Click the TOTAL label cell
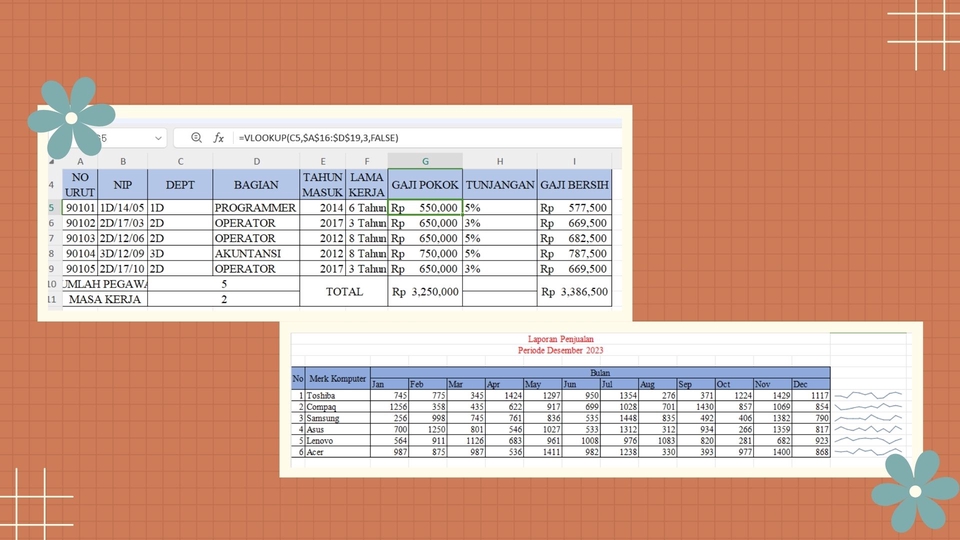Image resolution: width=960 pixels, height=540 pixels. pyautogui.click(x=344, y=291)
